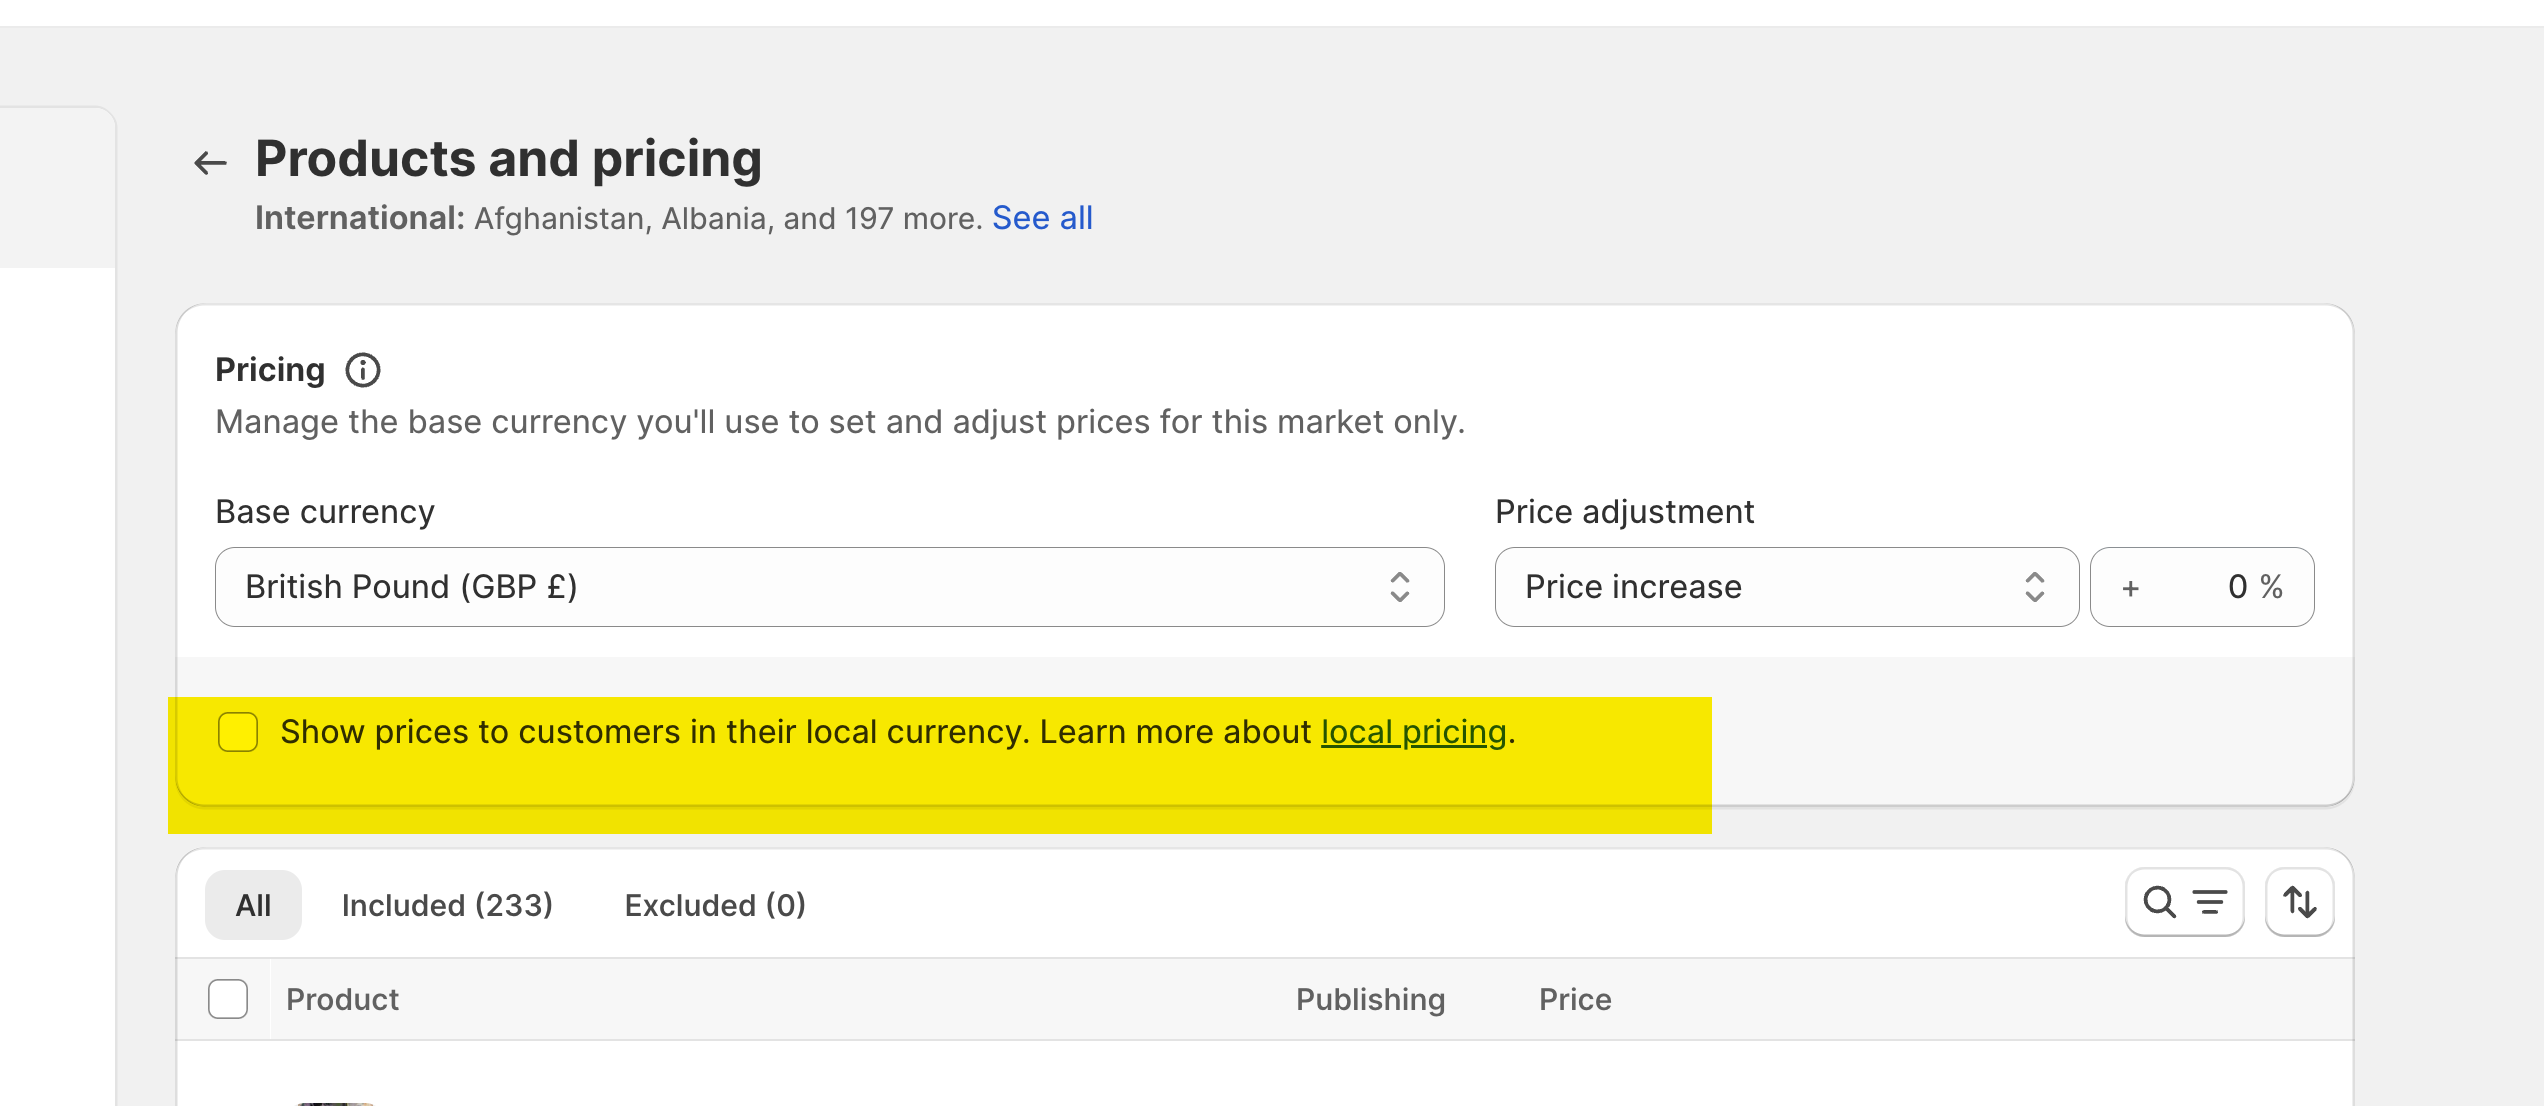The height and width of the screenshot is (1106, 2544).
Task: Click the back arrow beside Products and pricing
Action: tap(210, 162)
